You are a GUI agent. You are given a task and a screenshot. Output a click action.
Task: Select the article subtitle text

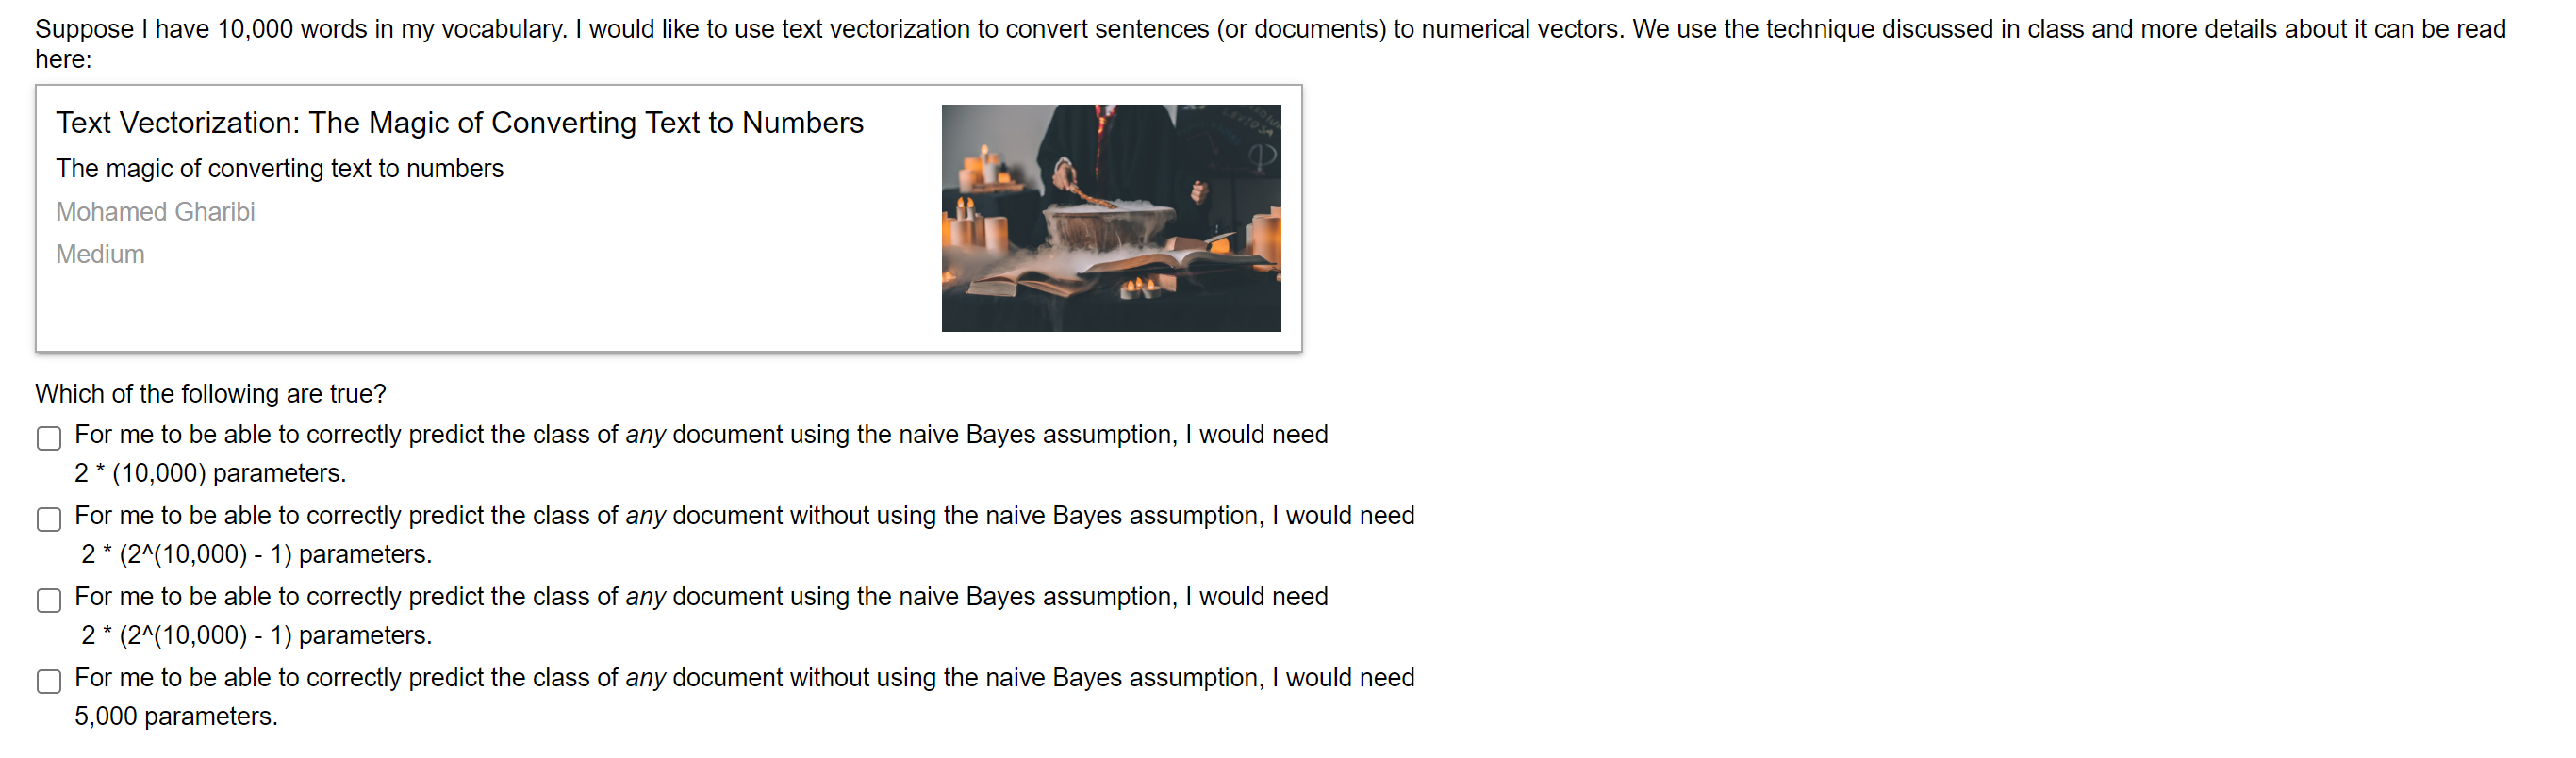[279, 168]
